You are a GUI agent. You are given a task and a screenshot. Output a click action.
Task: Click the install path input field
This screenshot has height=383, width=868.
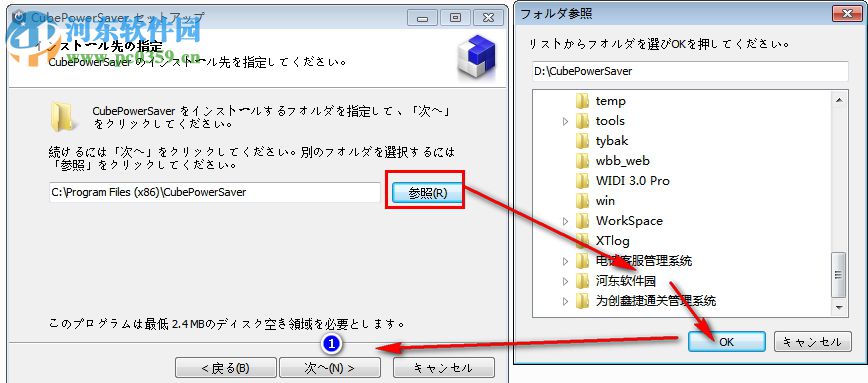pyautogui.click(x=214, y=193)
